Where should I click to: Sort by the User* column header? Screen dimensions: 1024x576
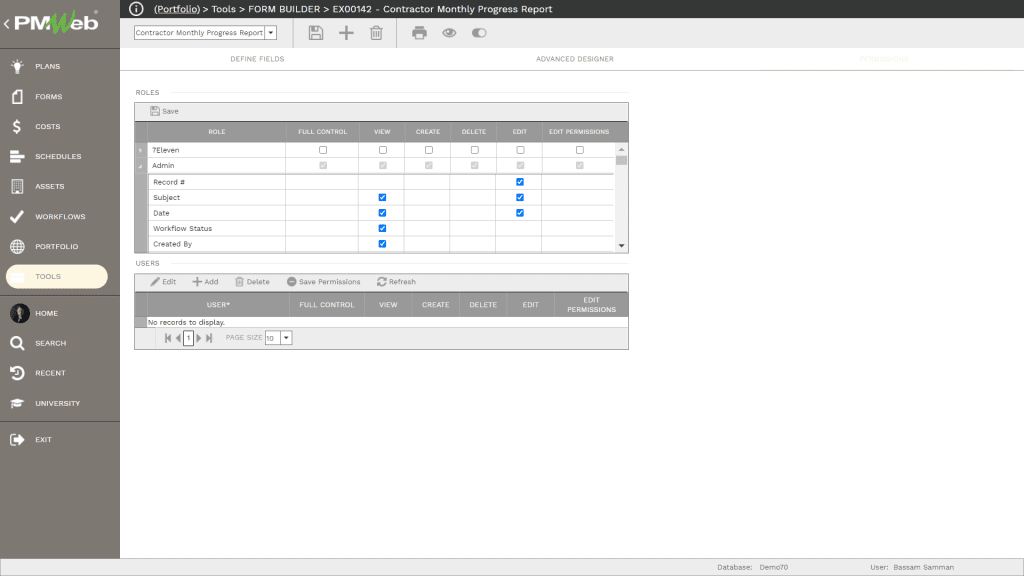[x=218, y=305]
